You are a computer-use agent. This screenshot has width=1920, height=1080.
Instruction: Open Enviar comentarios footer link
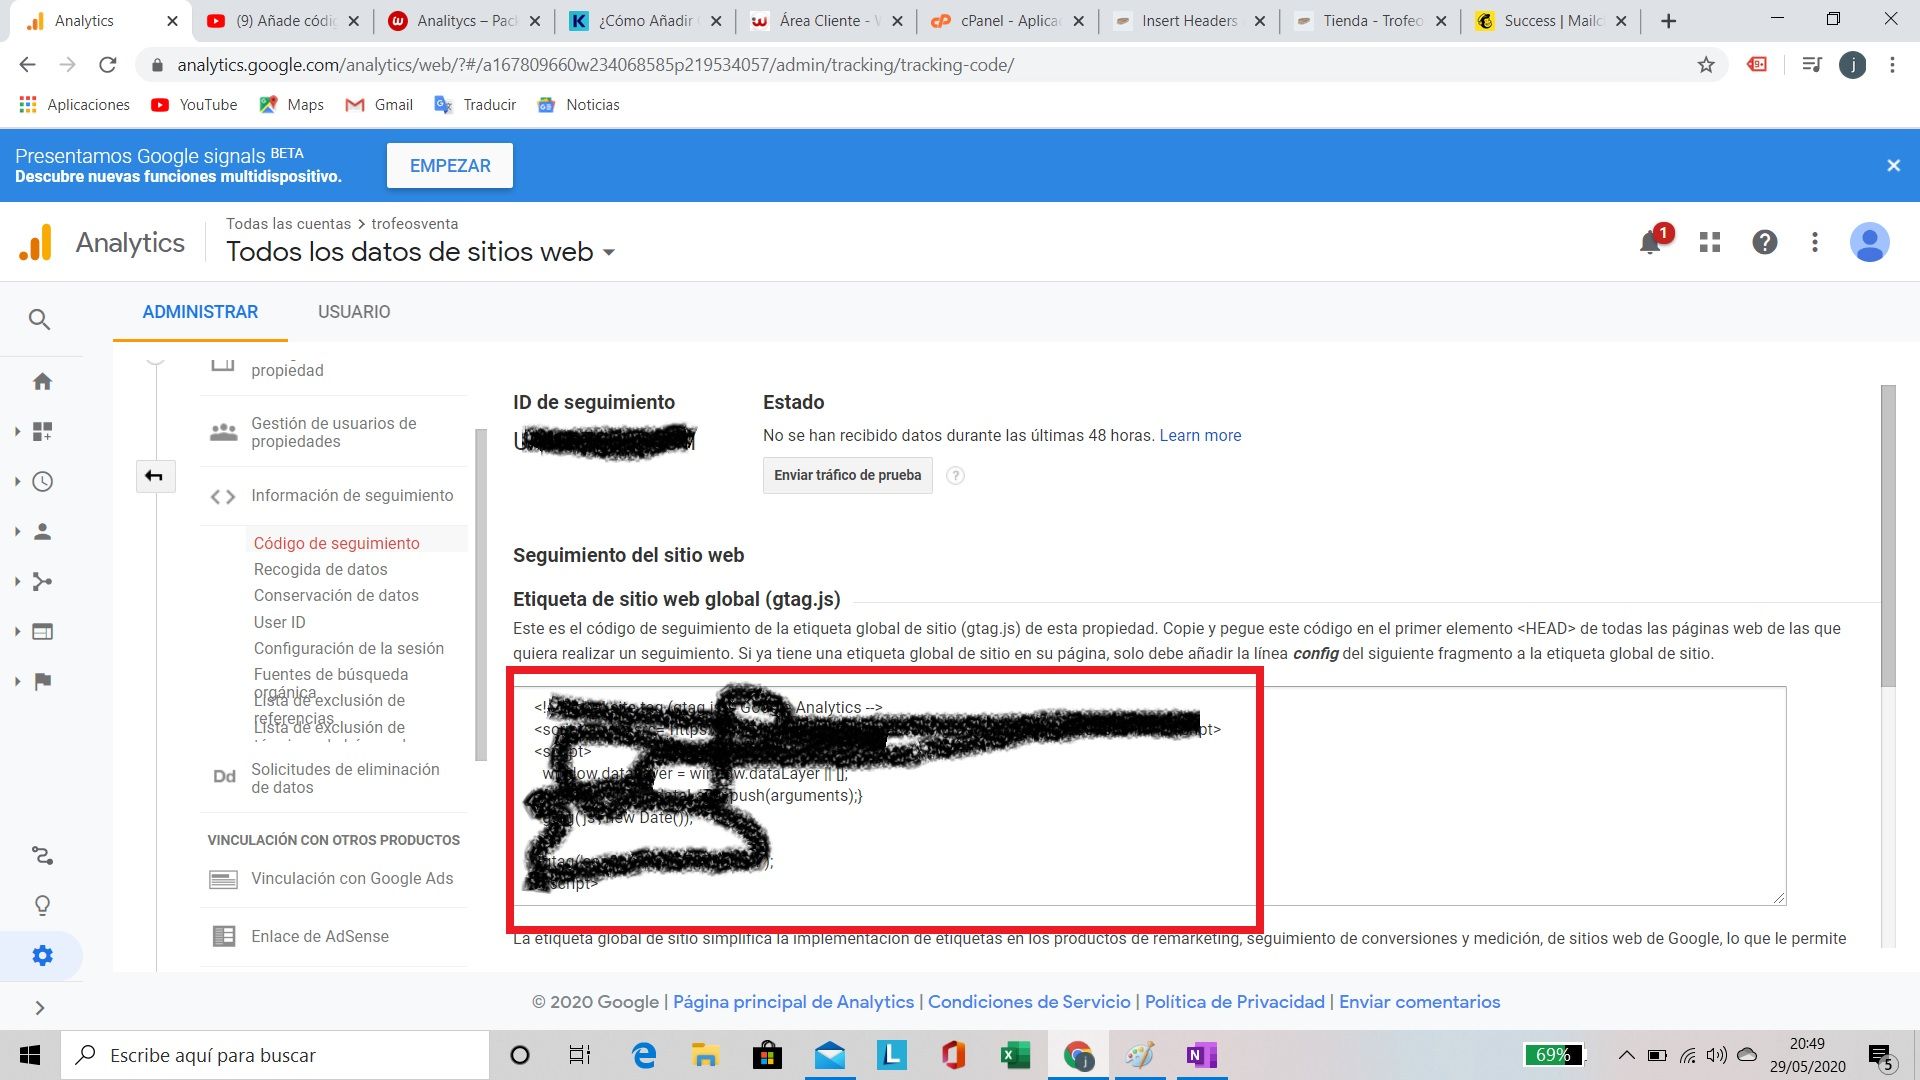1419,1002
